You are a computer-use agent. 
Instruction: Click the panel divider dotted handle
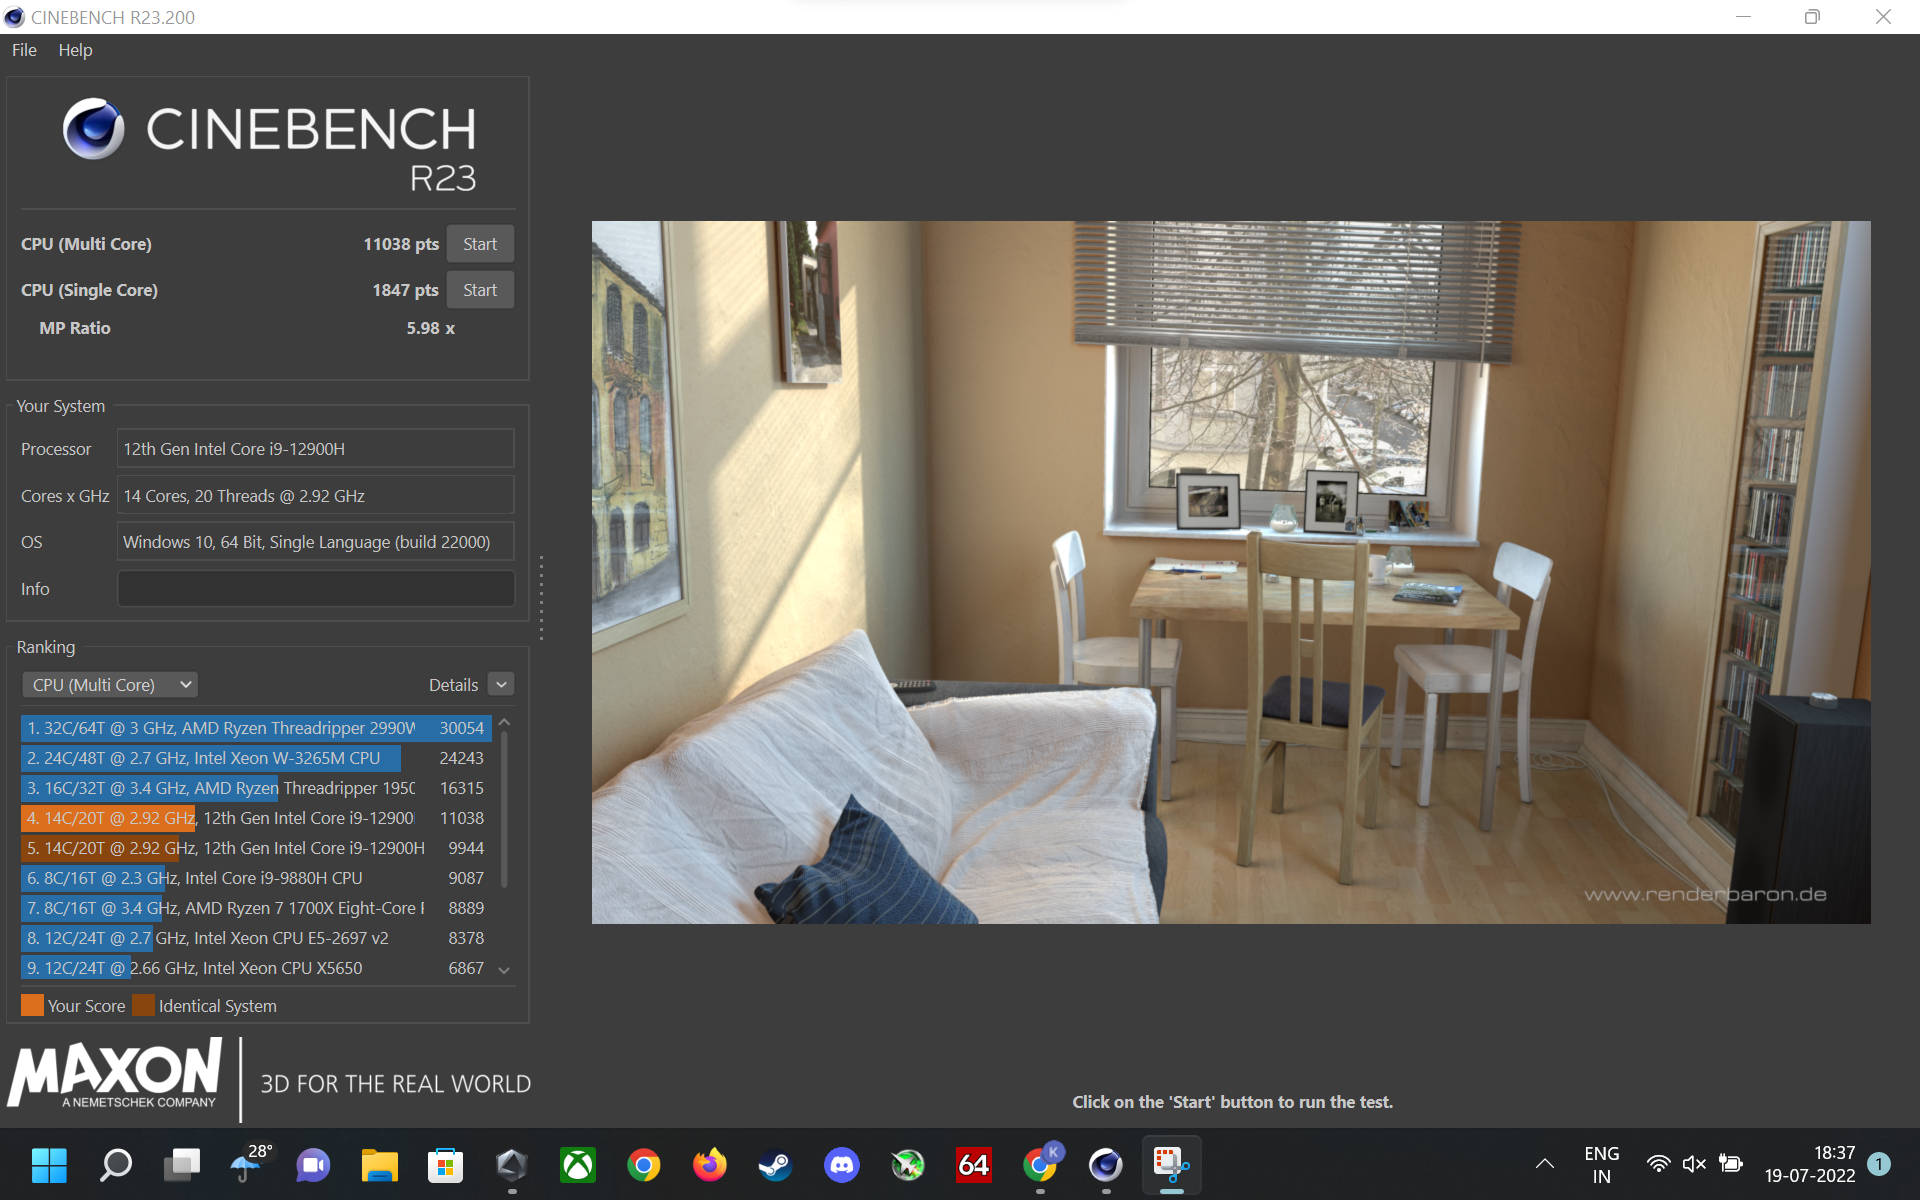tap(541, 598)
